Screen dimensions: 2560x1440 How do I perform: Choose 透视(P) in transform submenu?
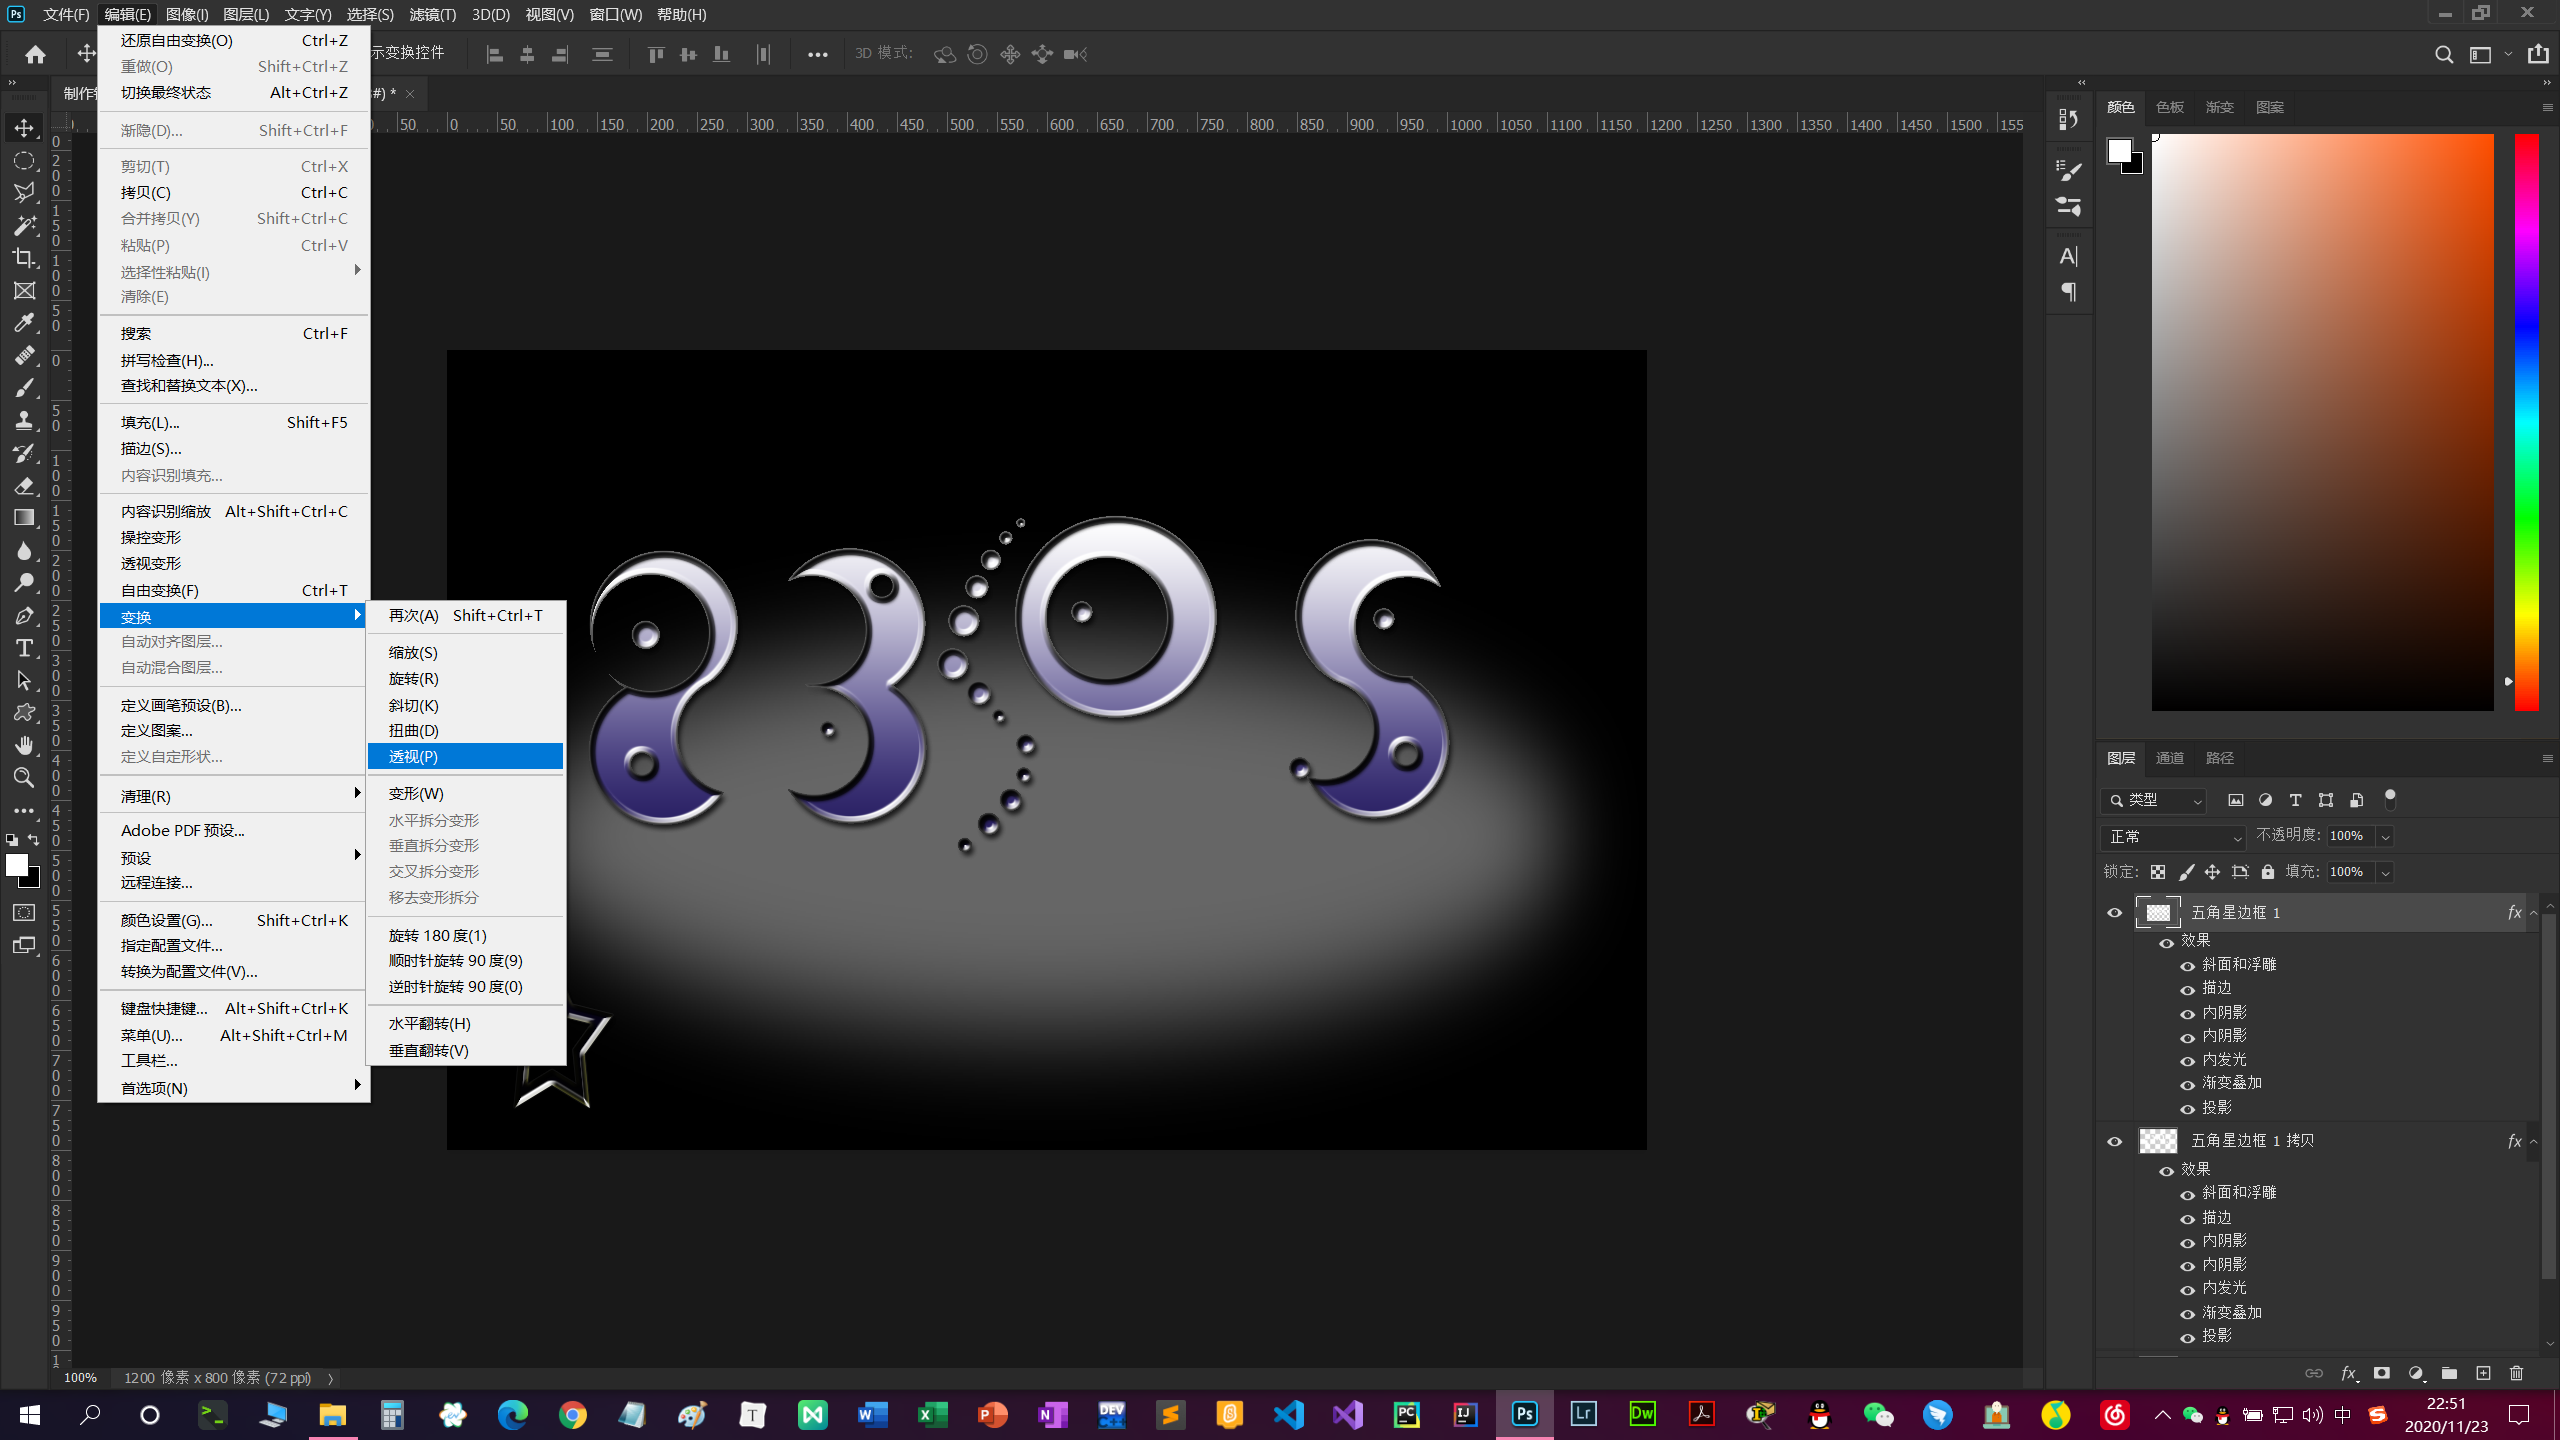[x=465, y=757]
